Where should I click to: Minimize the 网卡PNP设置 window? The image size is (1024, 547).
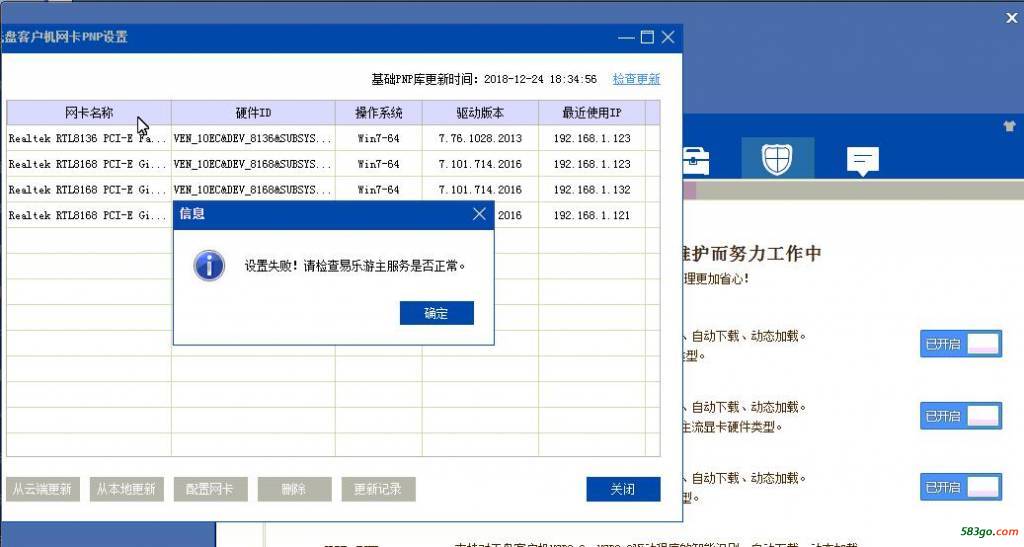click(626, 37)
